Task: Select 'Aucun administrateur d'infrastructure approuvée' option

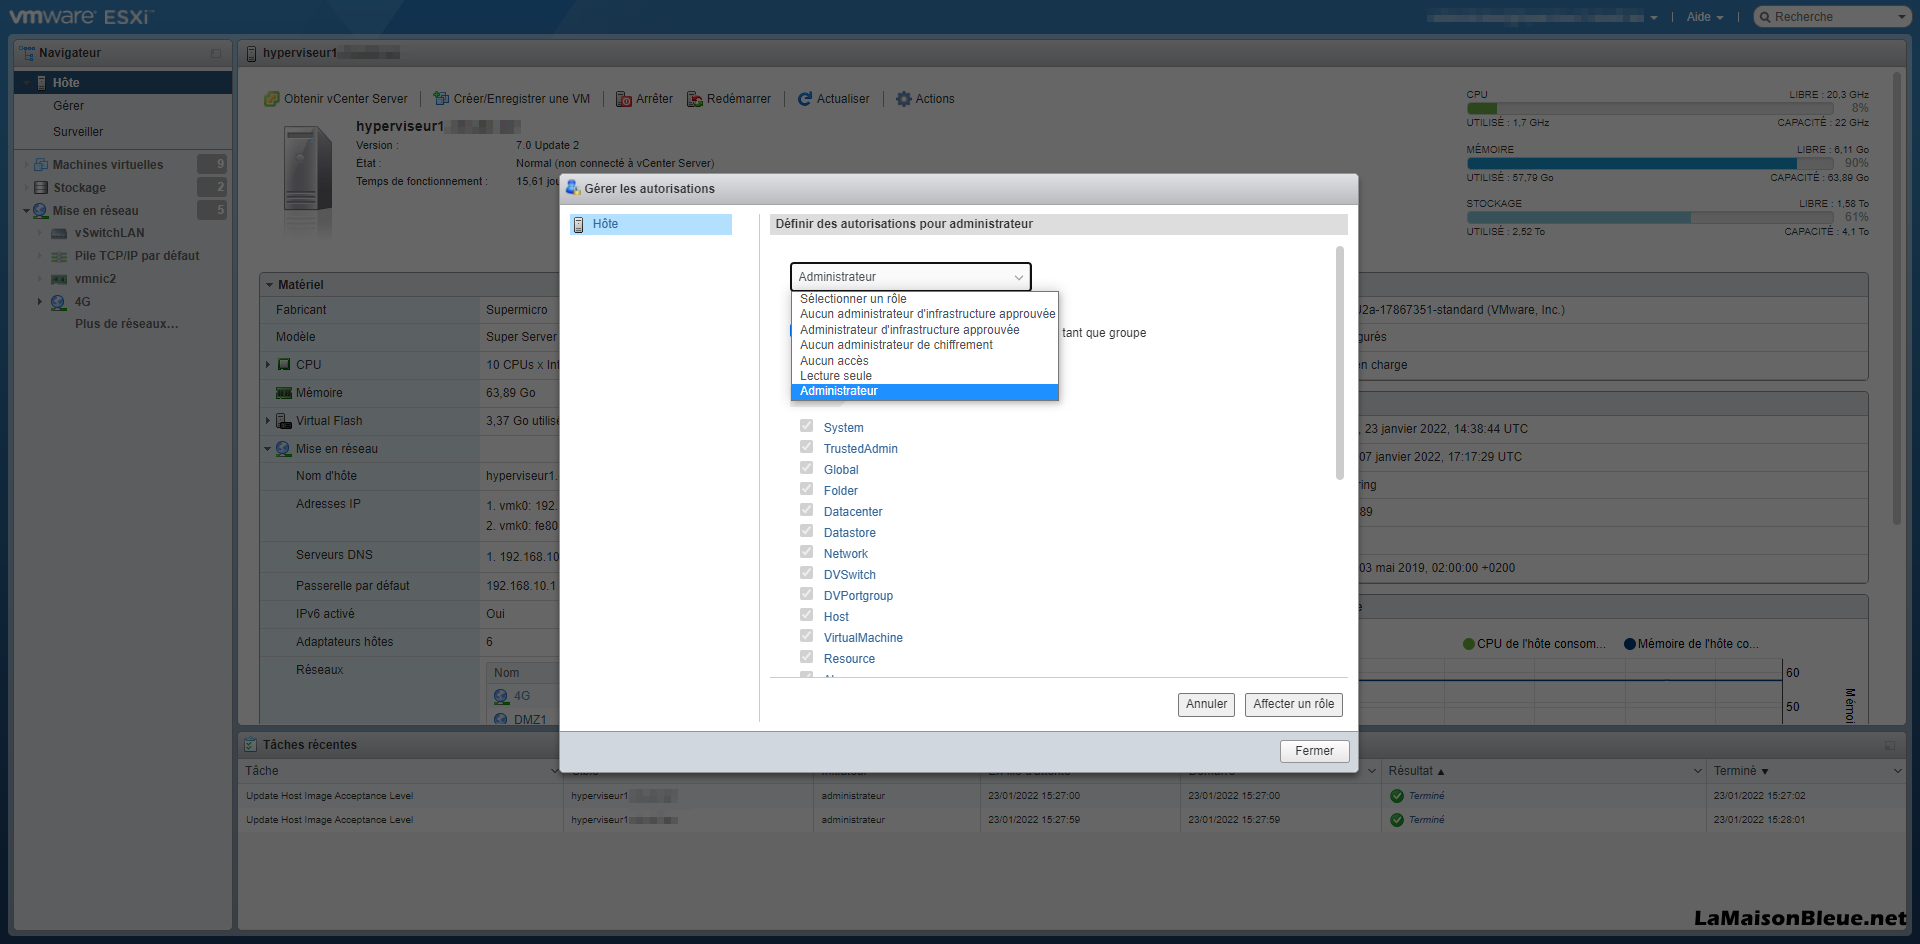Action: 924,315
